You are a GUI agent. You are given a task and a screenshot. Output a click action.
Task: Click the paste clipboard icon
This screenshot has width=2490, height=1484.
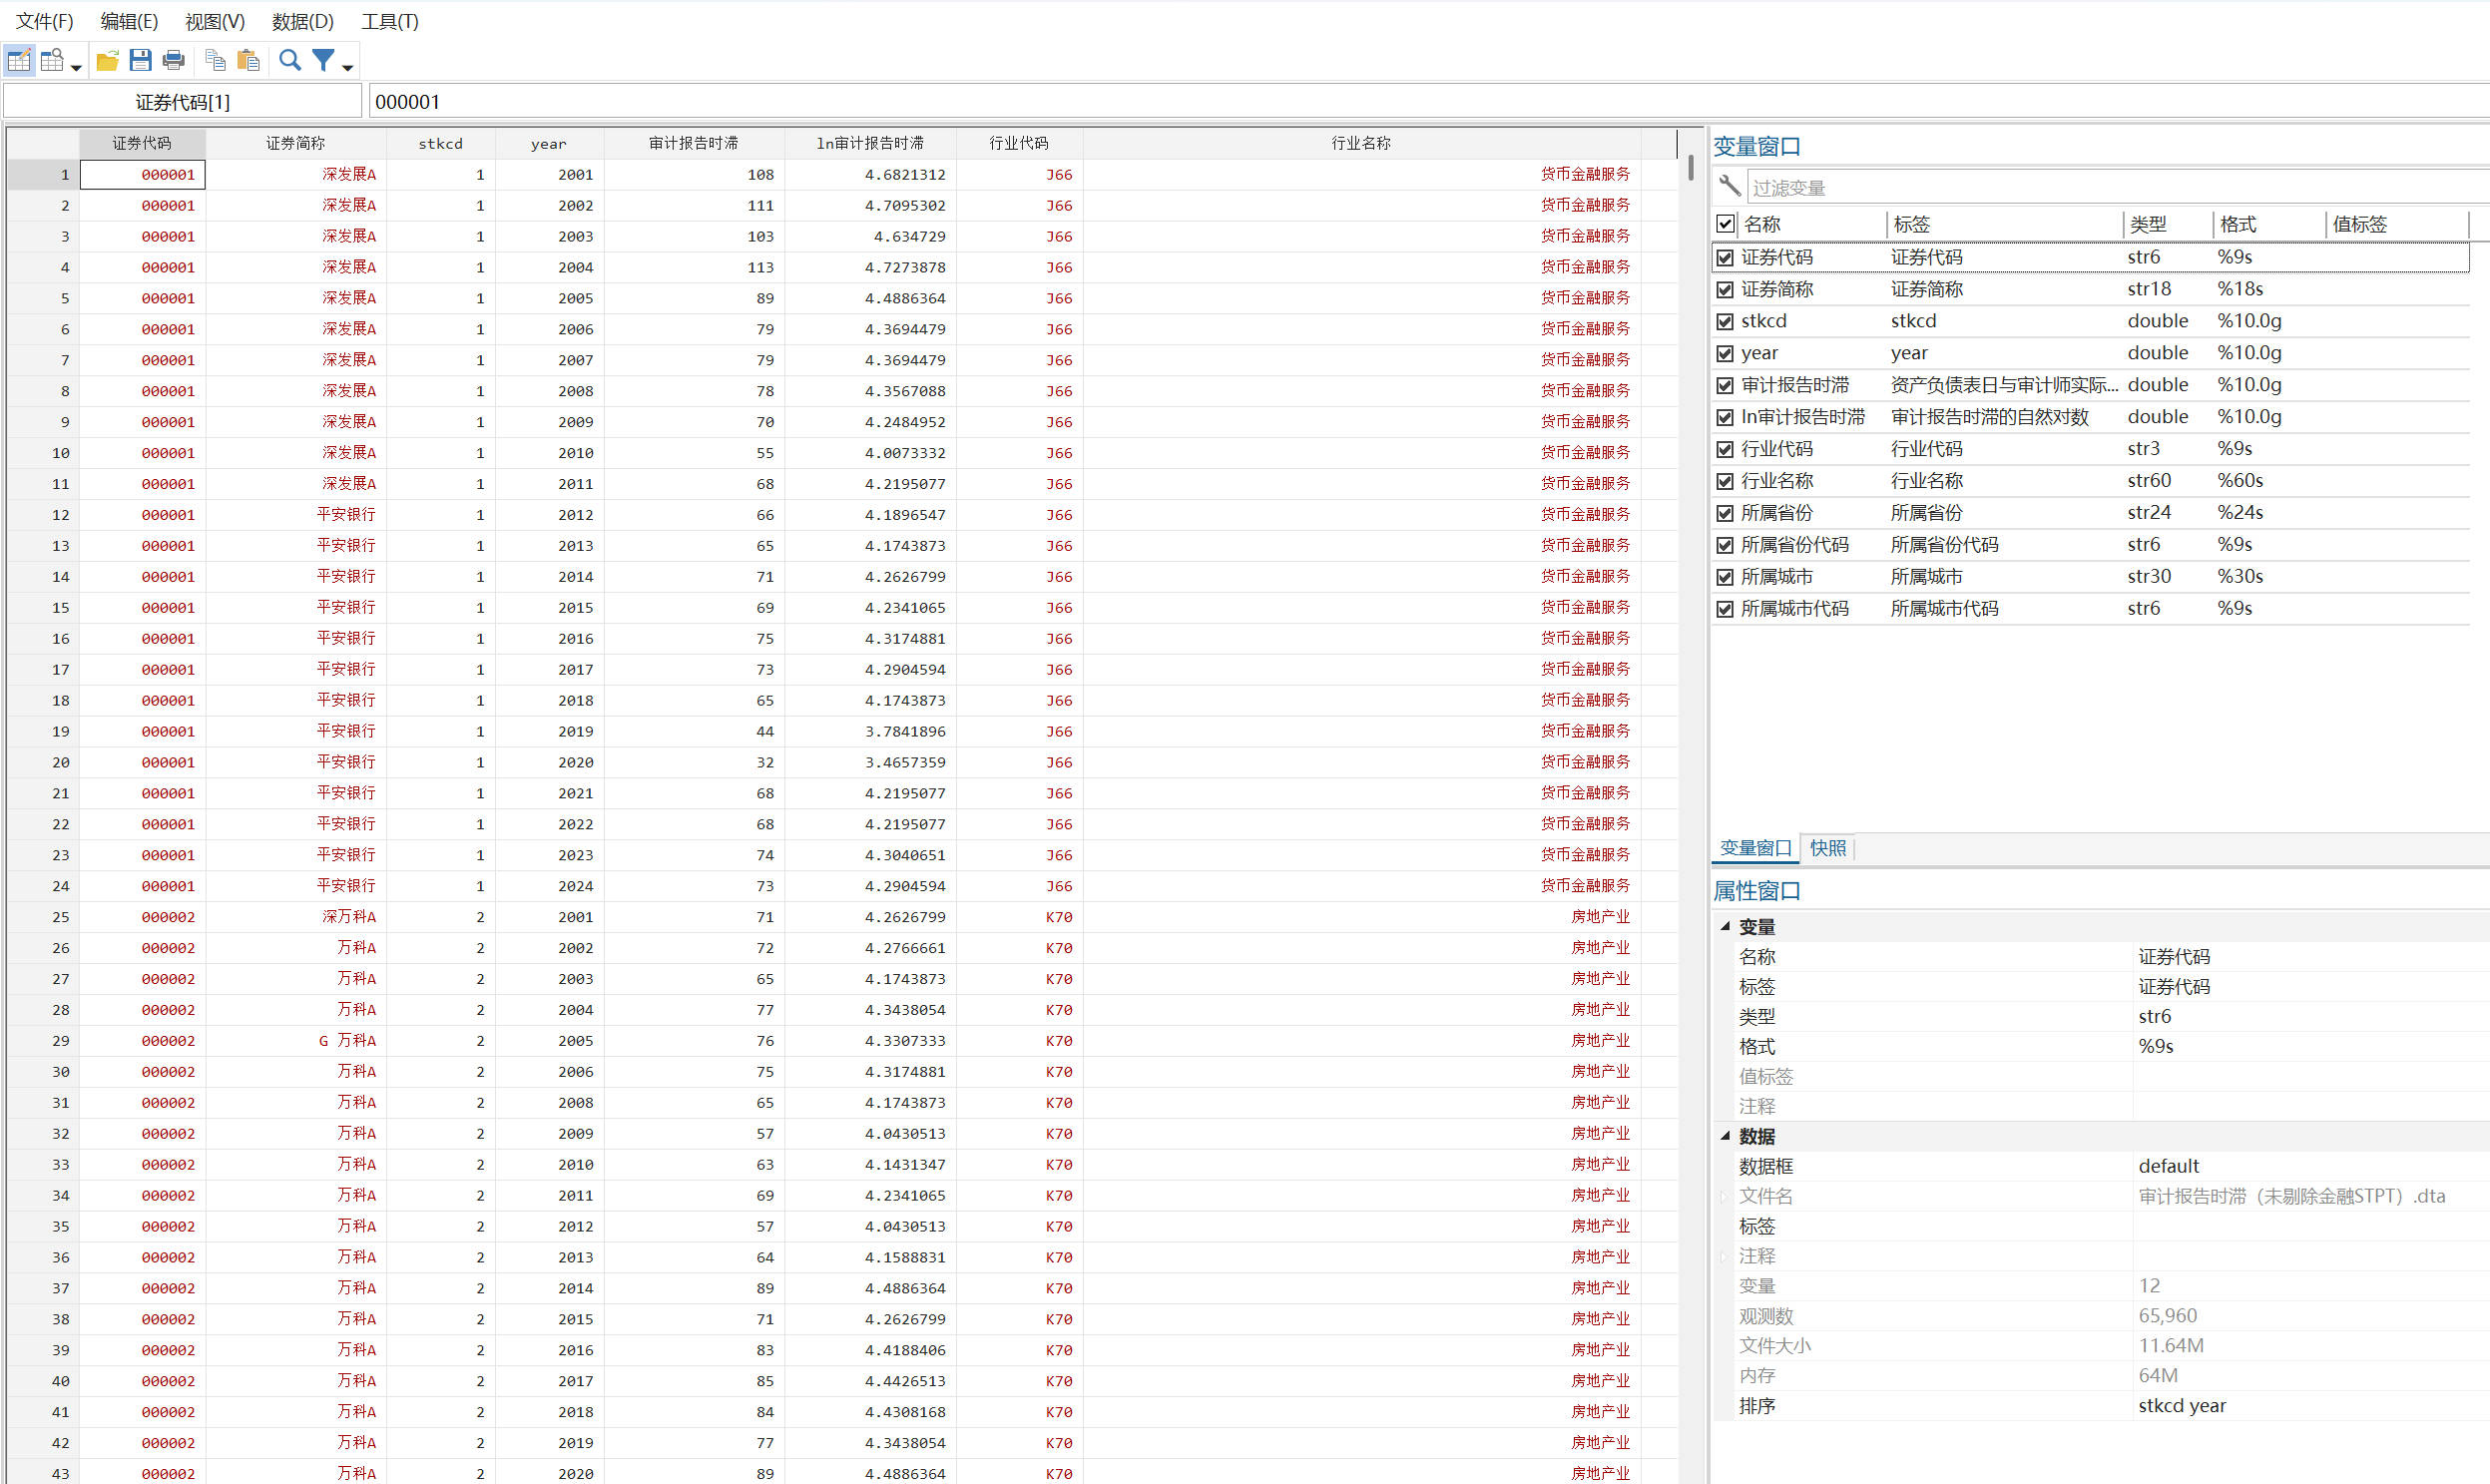click(248, 61)
